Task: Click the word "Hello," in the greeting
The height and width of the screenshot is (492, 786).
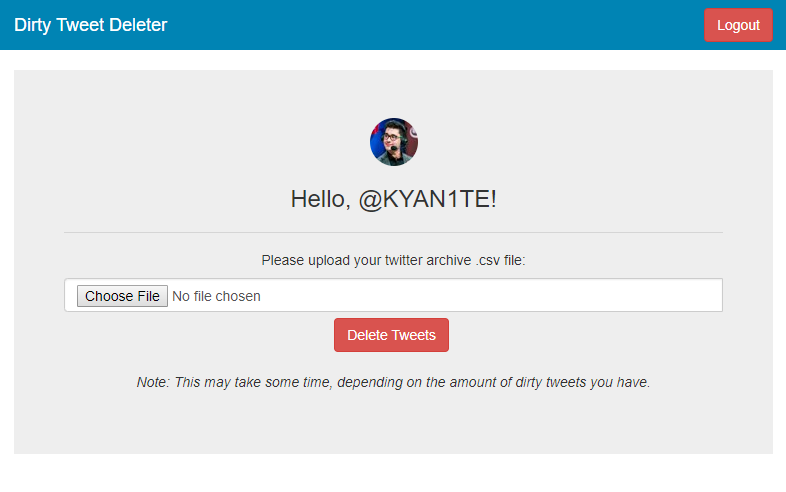Action: [x=321, y=199]
